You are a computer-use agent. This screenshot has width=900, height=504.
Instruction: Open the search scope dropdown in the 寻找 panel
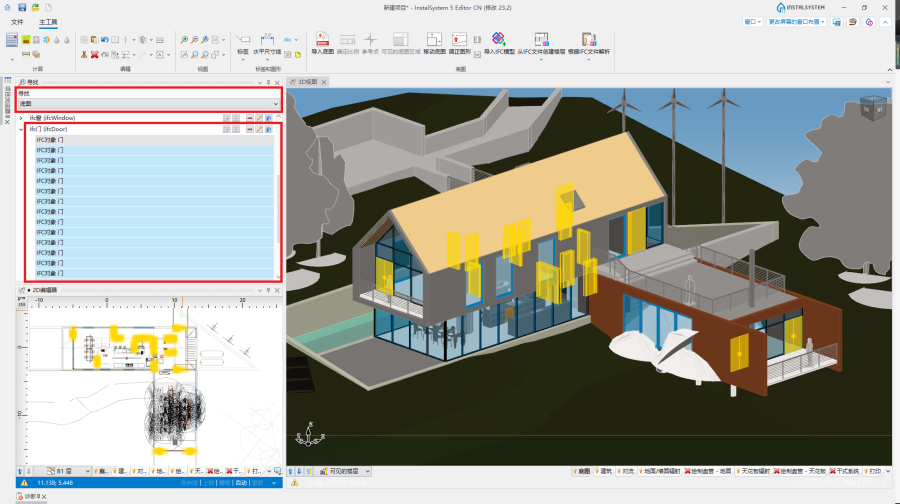[x=149, y=104]
